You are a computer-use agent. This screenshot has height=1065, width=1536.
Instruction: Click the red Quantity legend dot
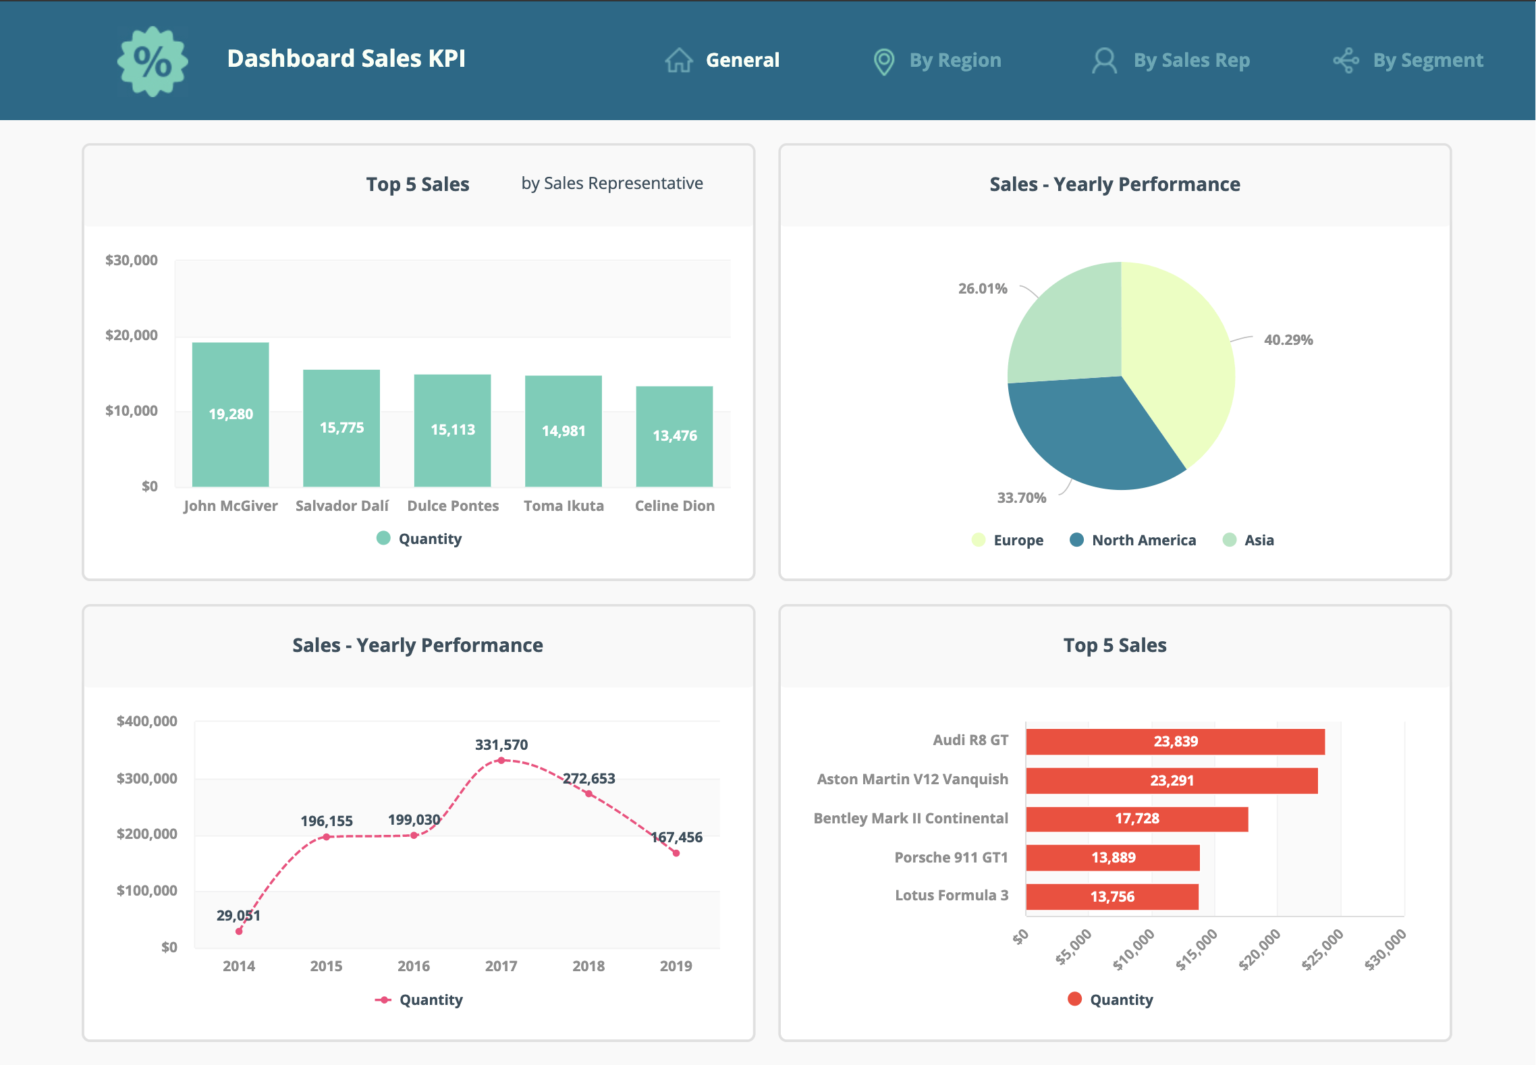coord(1073,999)
